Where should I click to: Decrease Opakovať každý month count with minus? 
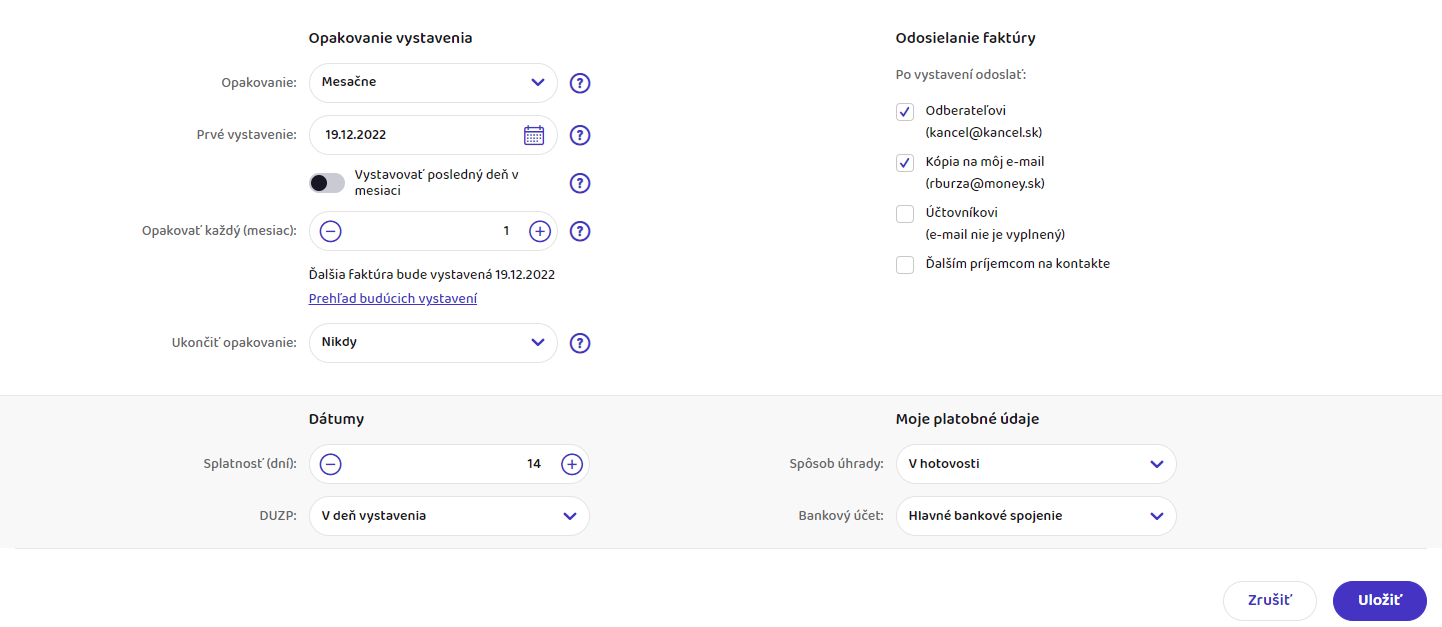[331, 231]
